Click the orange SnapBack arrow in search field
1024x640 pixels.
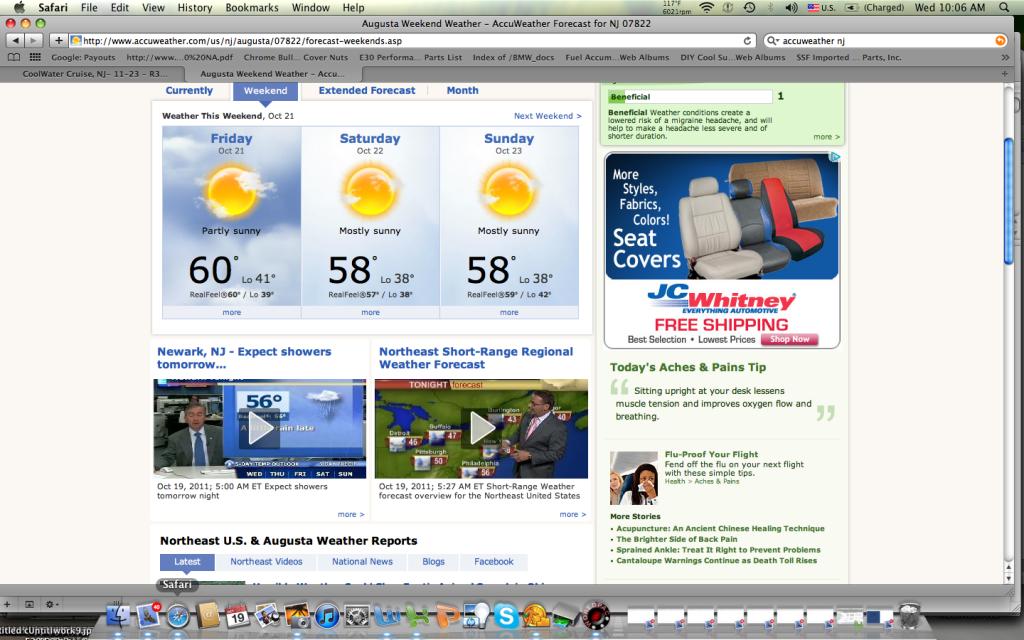coord(999,40)
